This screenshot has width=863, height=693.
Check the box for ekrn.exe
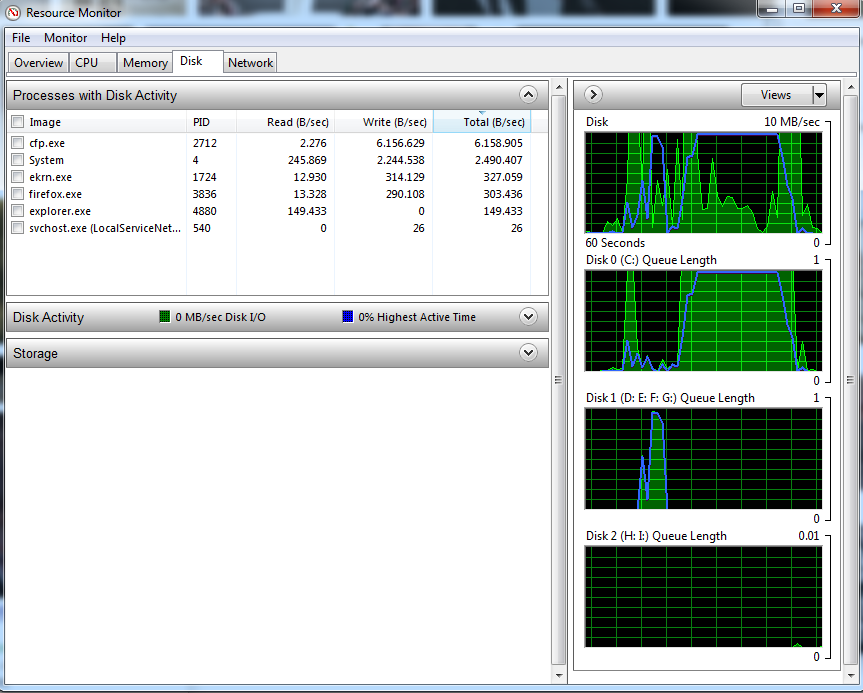[x=18, y=177]
